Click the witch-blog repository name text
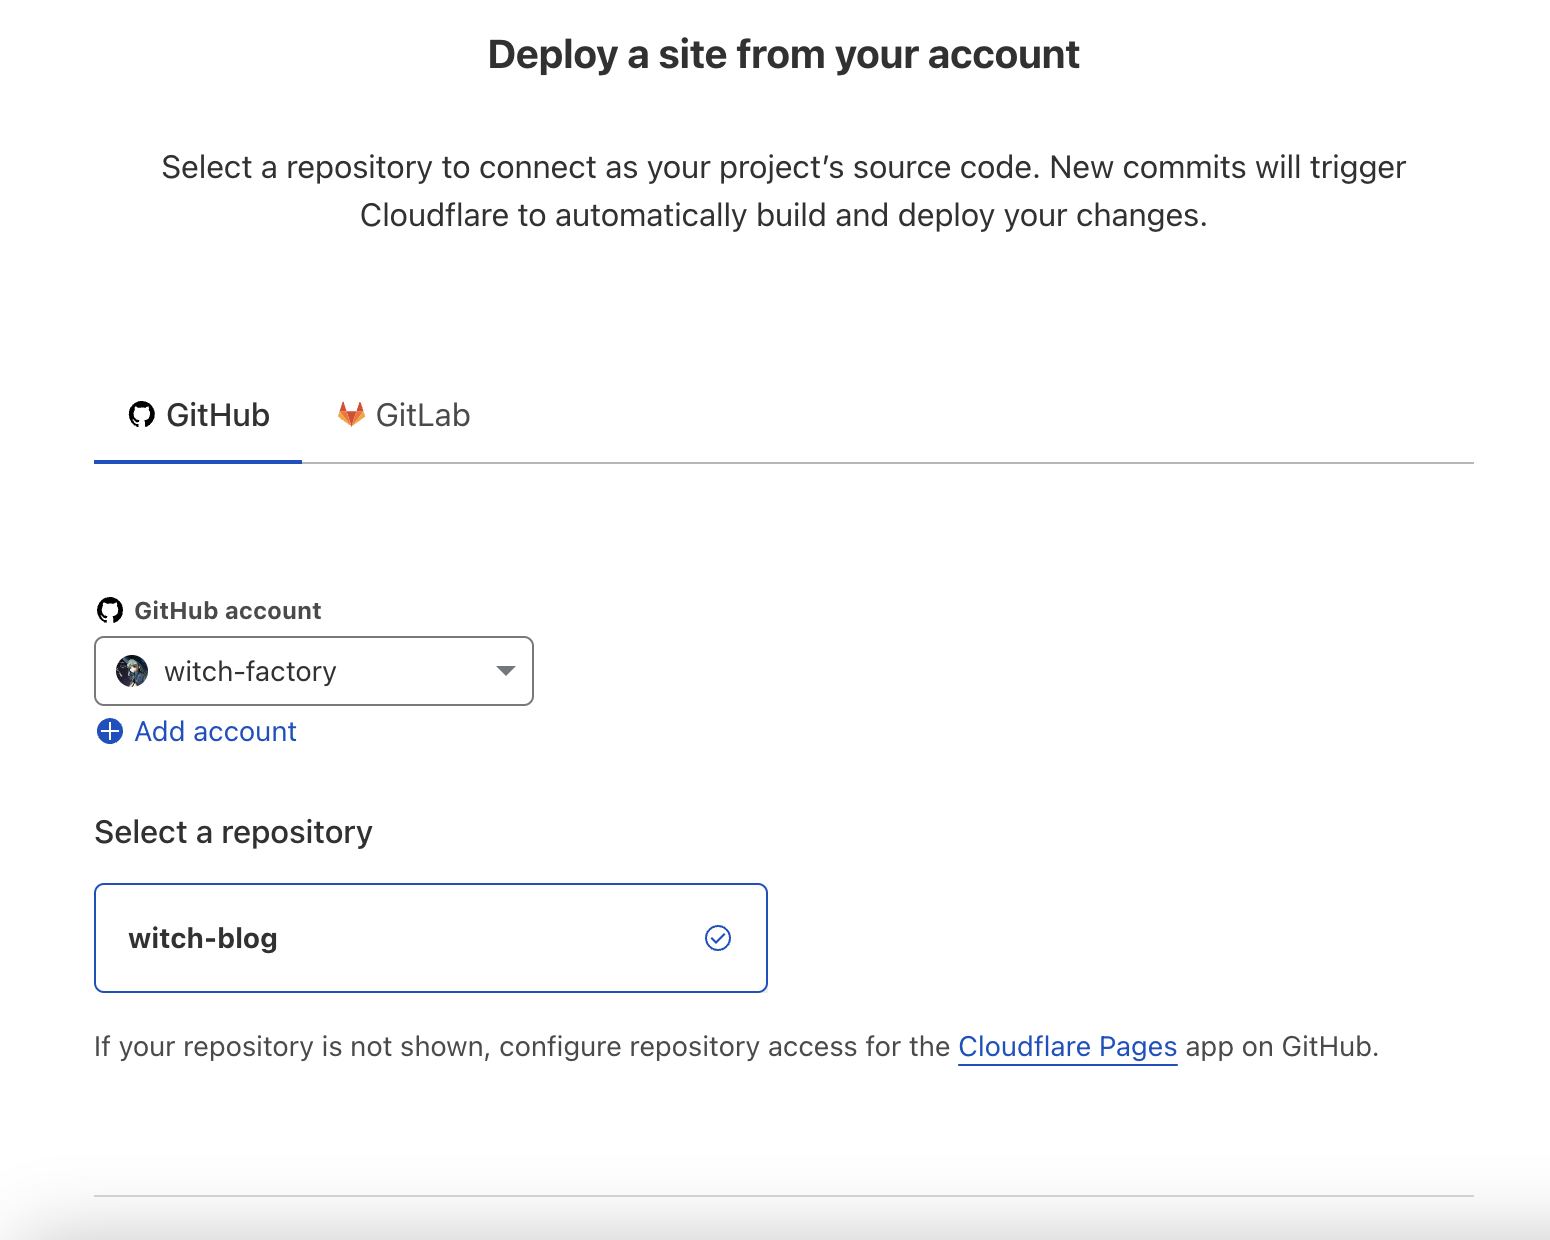The width and height of the screenshot is (1550, 1240). 203,938
